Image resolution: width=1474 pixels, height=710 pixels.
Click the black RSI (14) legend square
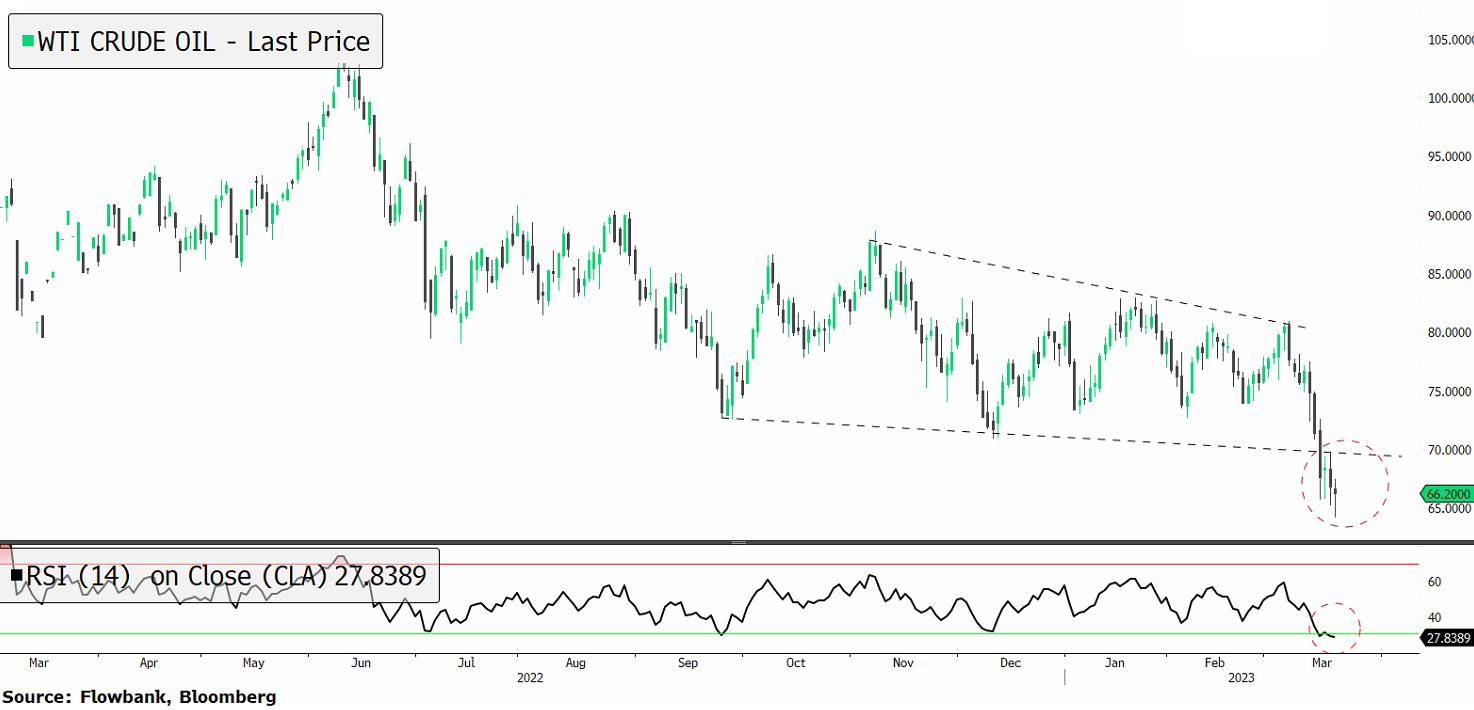click(x=16, y=576)
